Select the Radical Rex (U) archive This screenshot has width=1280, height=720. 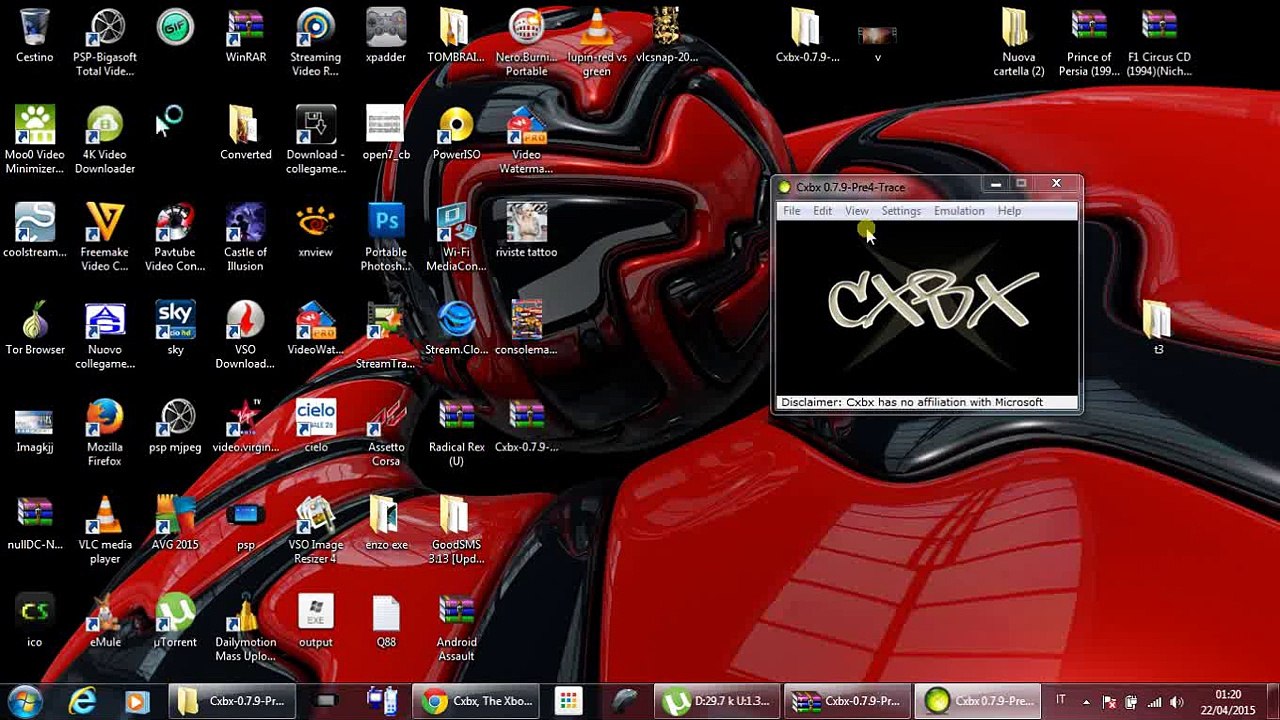pos(456,434)
